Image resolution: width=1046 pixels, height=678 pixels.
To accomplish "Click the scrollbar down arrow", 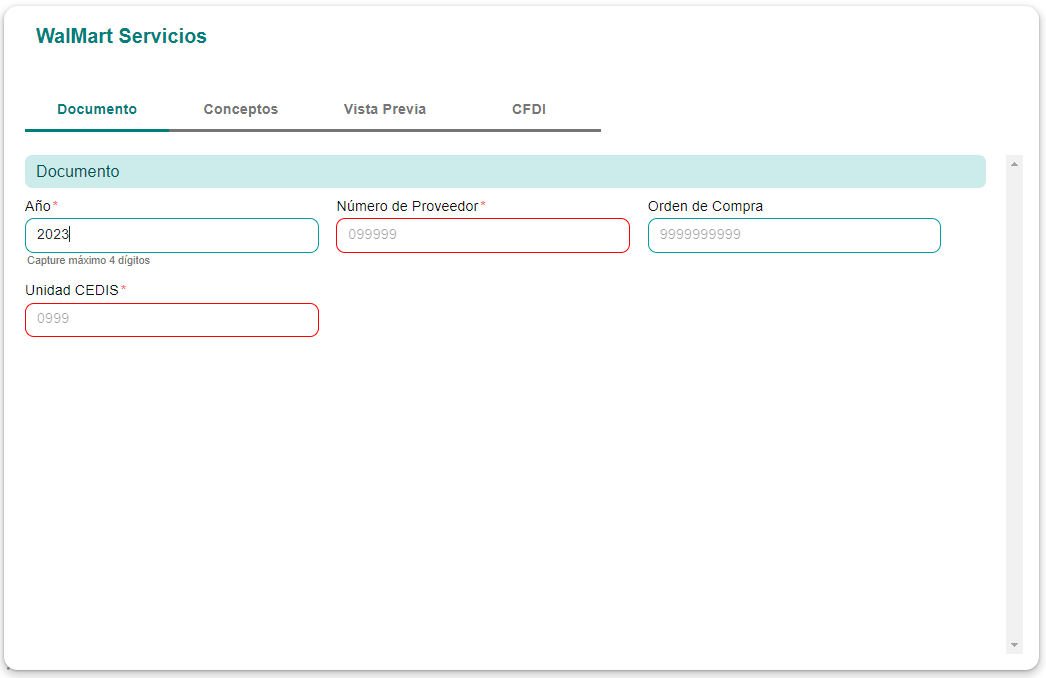I will click(1014, 645).
